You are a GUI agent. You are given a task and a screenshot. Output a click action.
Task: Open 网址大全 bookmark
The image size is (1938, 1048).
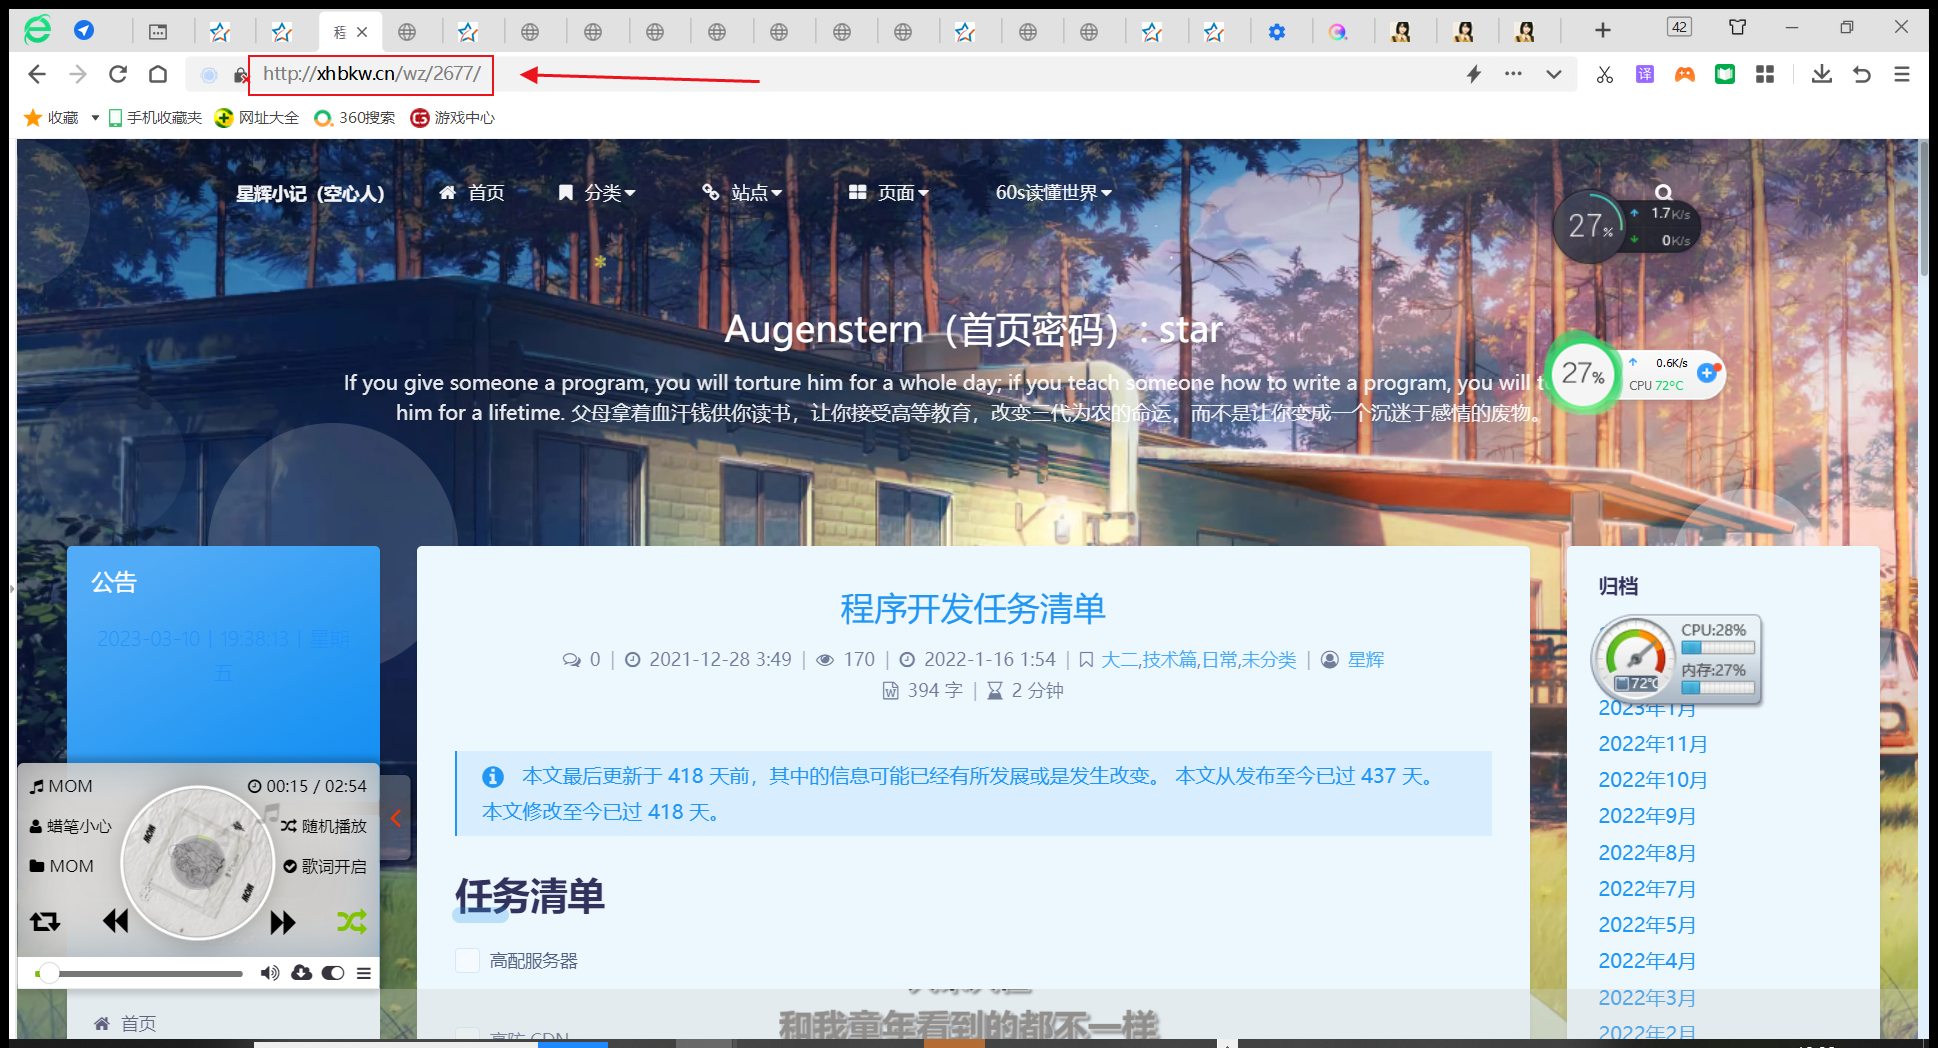tap(257, 118)
